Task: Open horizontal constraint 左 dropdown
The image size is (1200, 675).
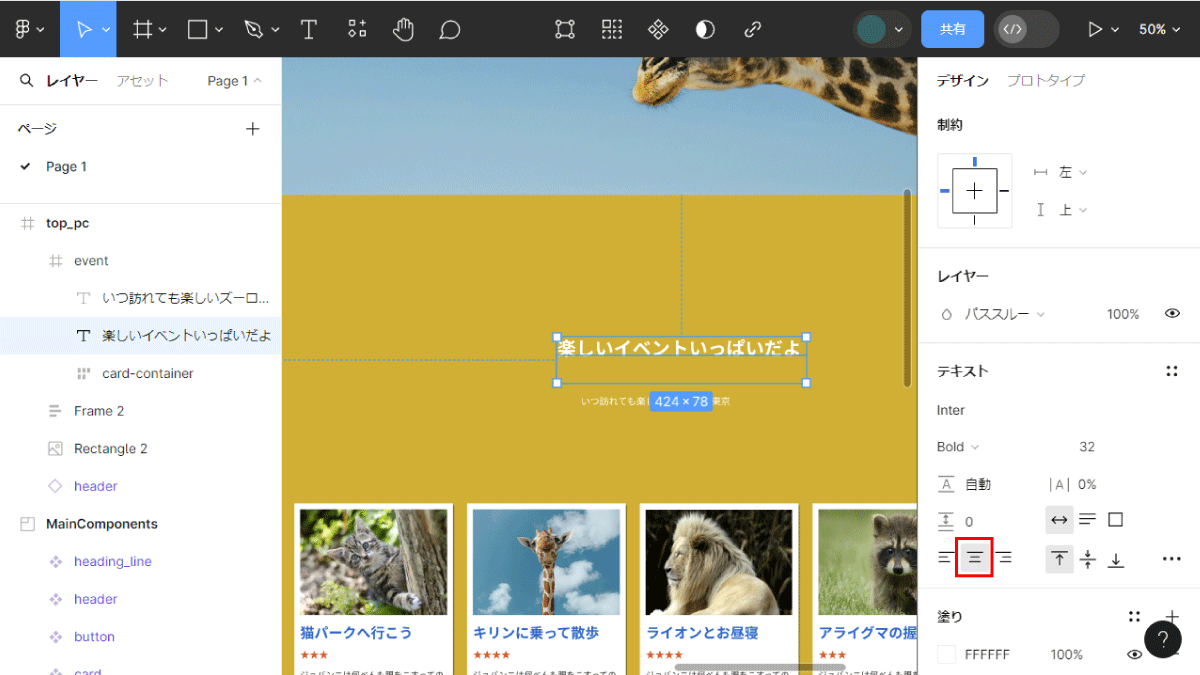Action: click(1072, 172)
